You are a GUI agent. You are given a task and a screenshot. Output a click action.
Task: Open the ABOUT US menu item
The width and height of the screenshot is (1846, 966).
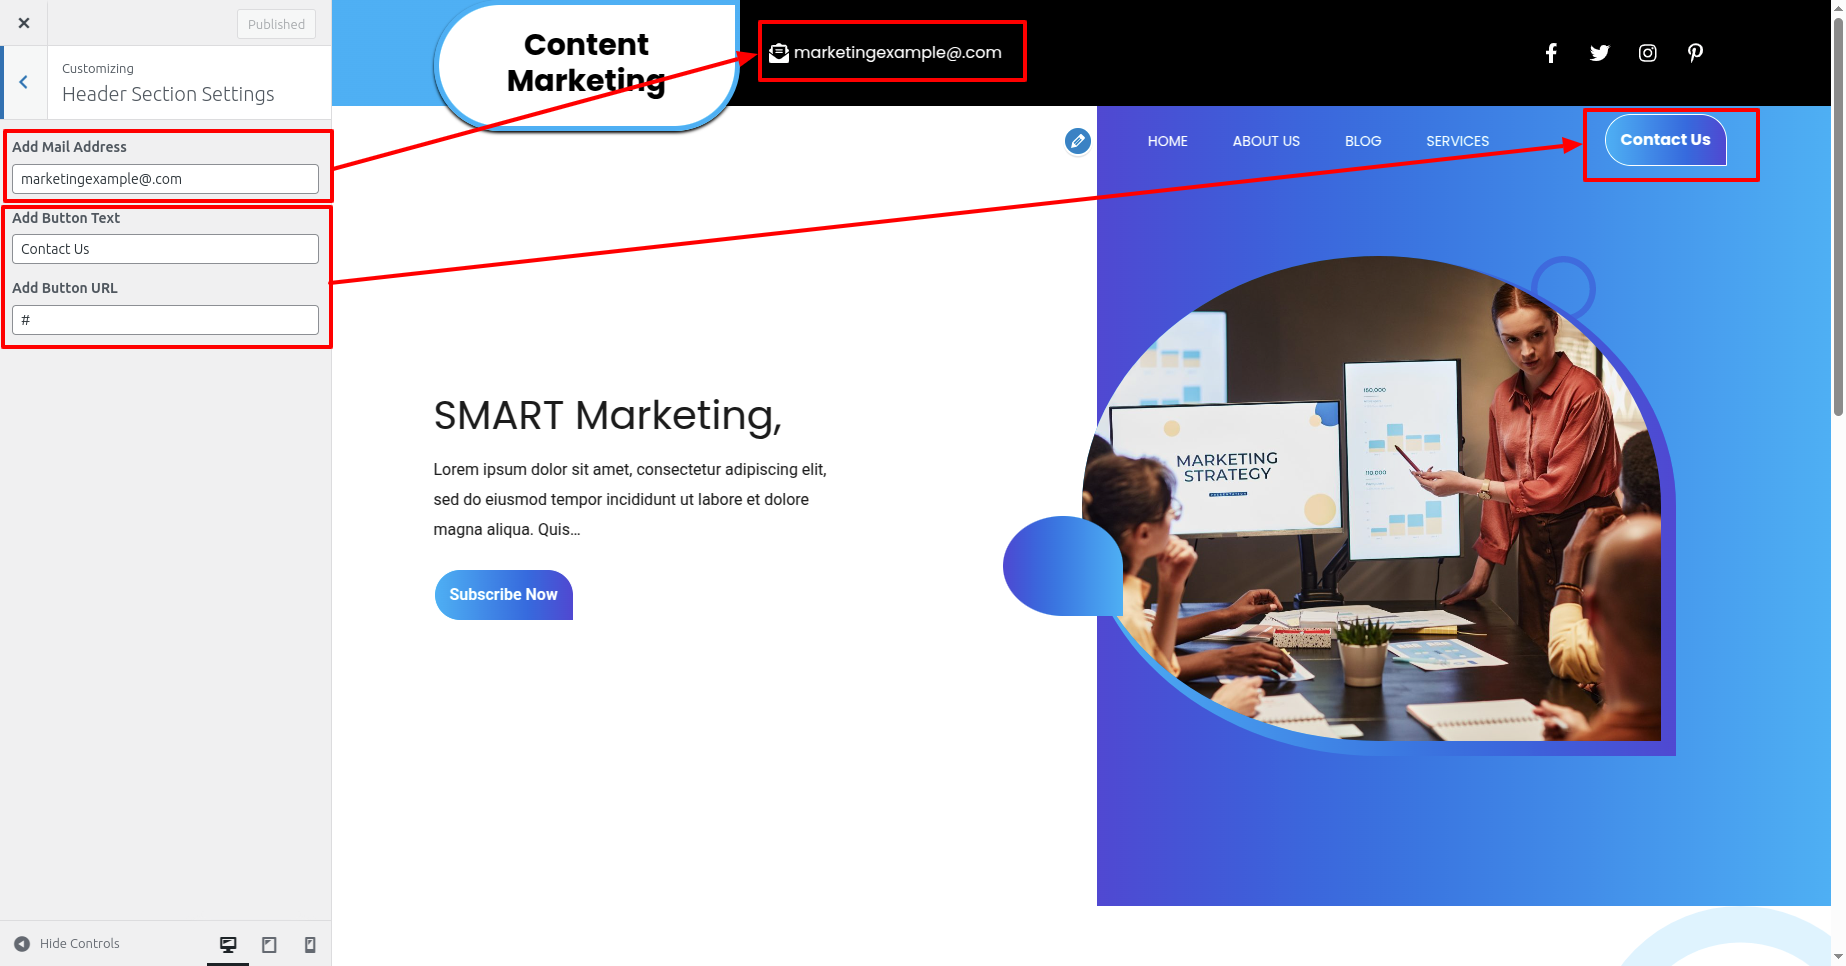1266,141
